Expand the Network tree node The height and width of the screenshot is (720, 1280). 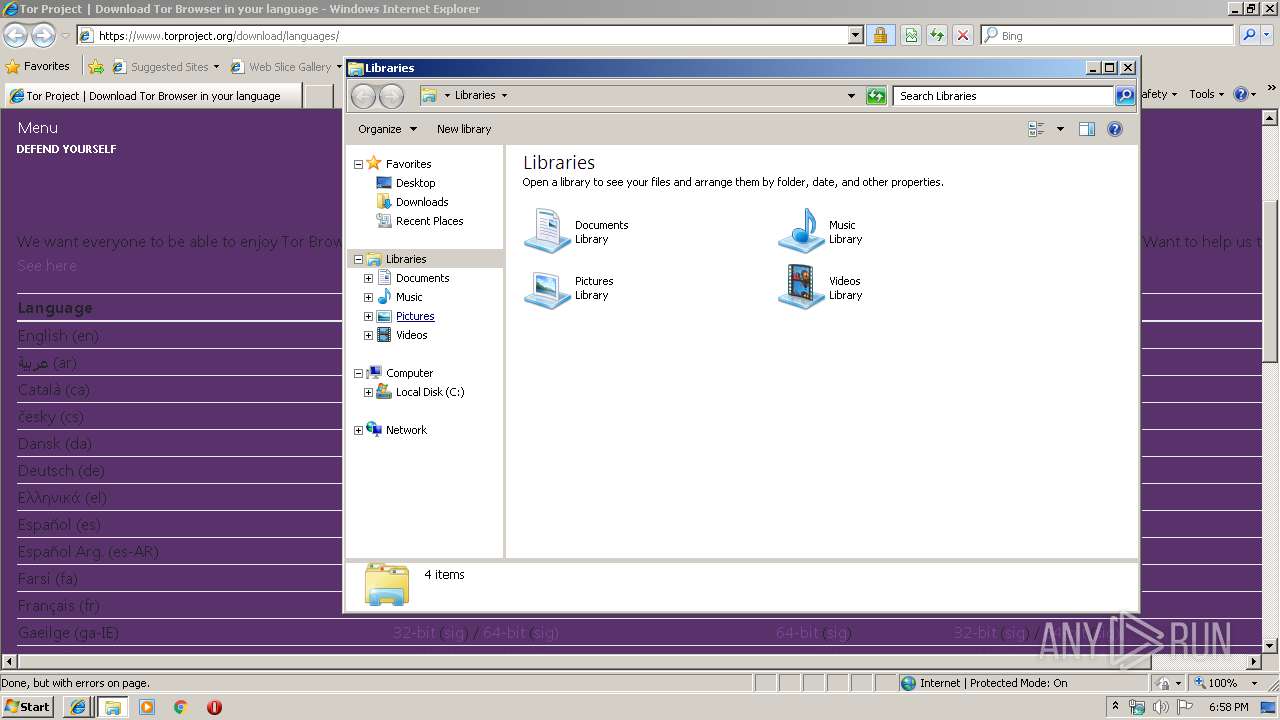358,430
